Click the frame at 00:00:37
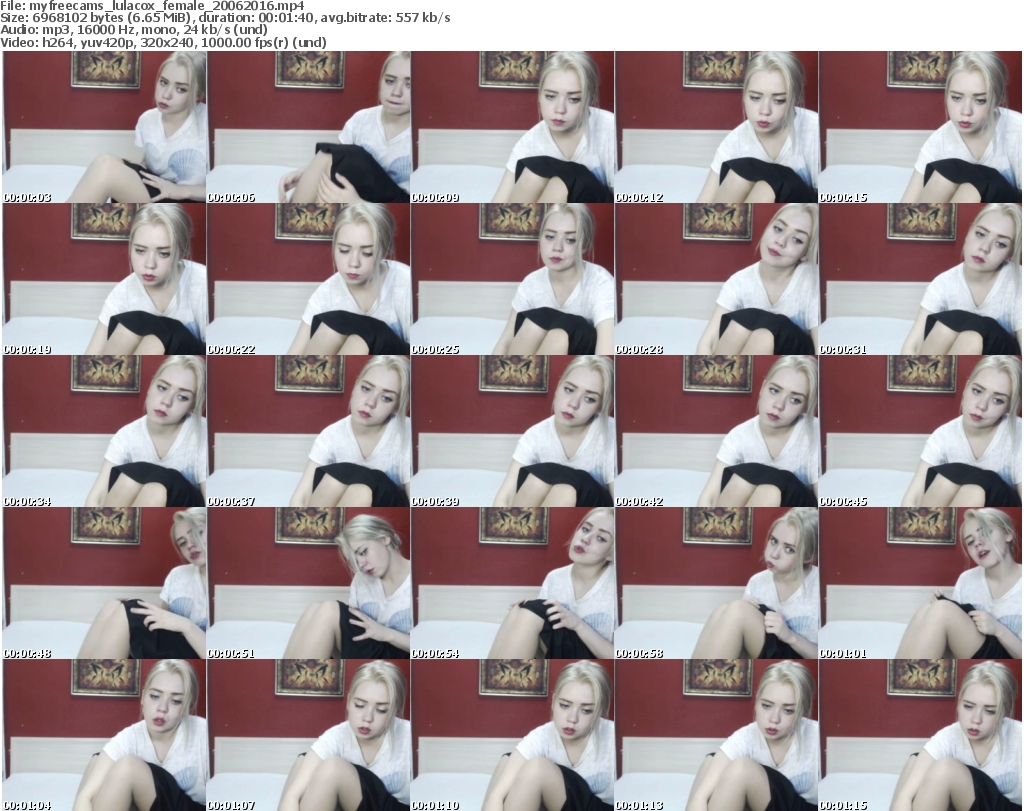This screenshot has width=1024, height=811. click(x=308, y=432)
